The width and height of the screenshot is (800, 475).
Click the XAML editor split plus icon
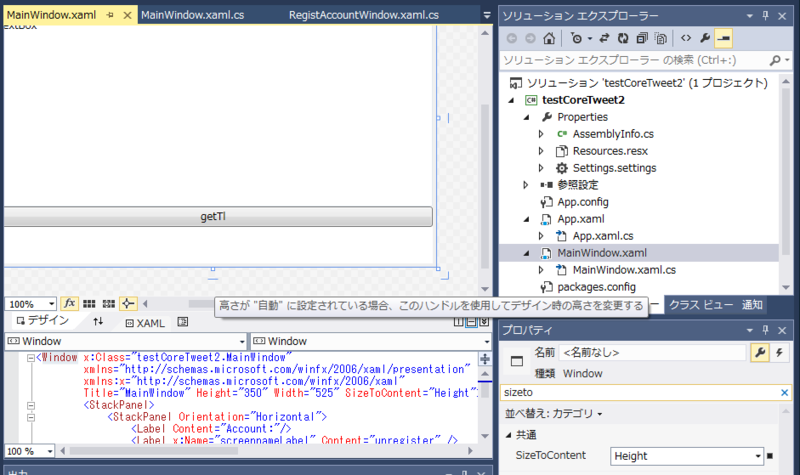tap(485, 359)
